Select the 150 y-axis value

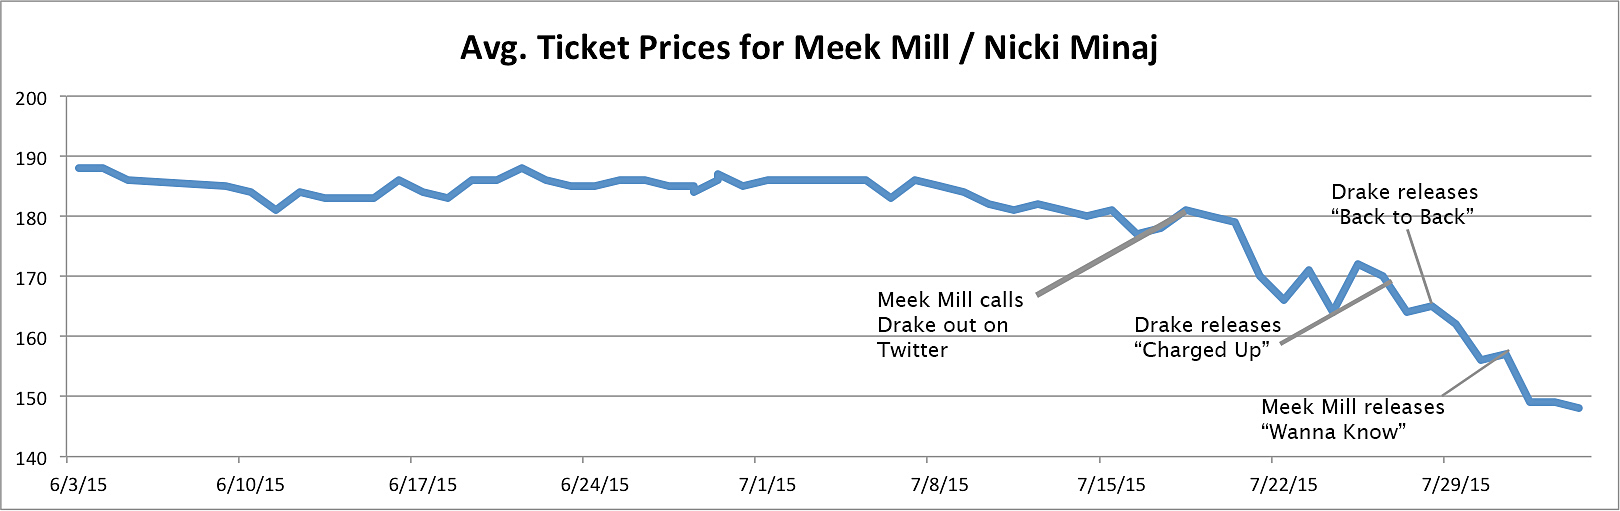click(31, 397)
